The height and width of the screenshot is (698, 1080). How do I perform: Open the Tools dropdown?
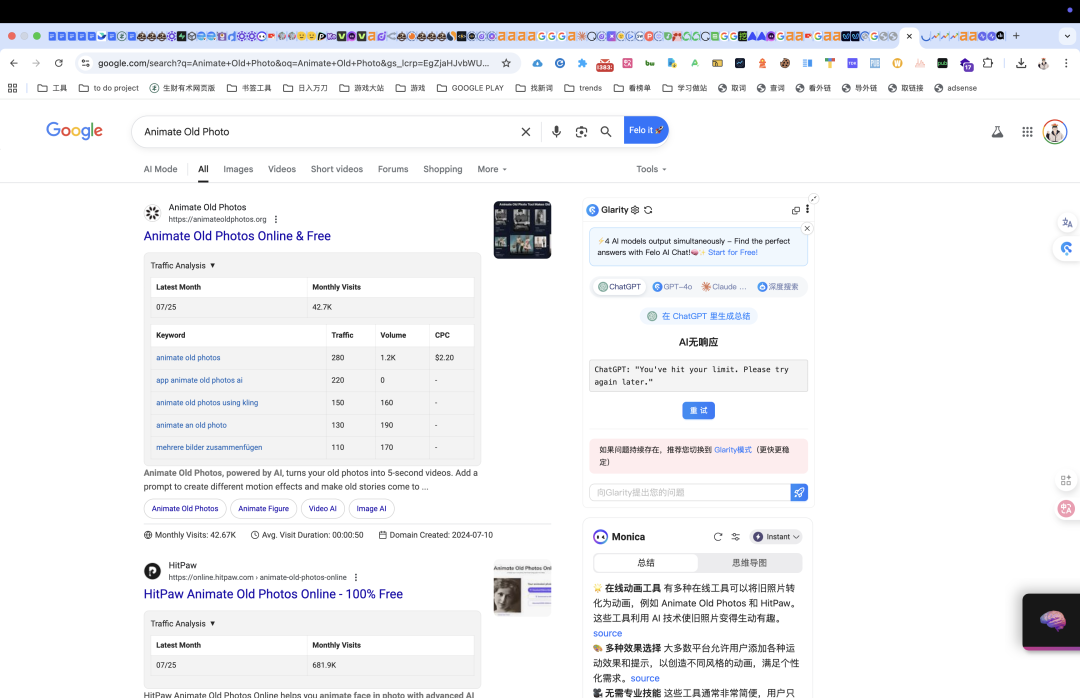tap(651, 169)
